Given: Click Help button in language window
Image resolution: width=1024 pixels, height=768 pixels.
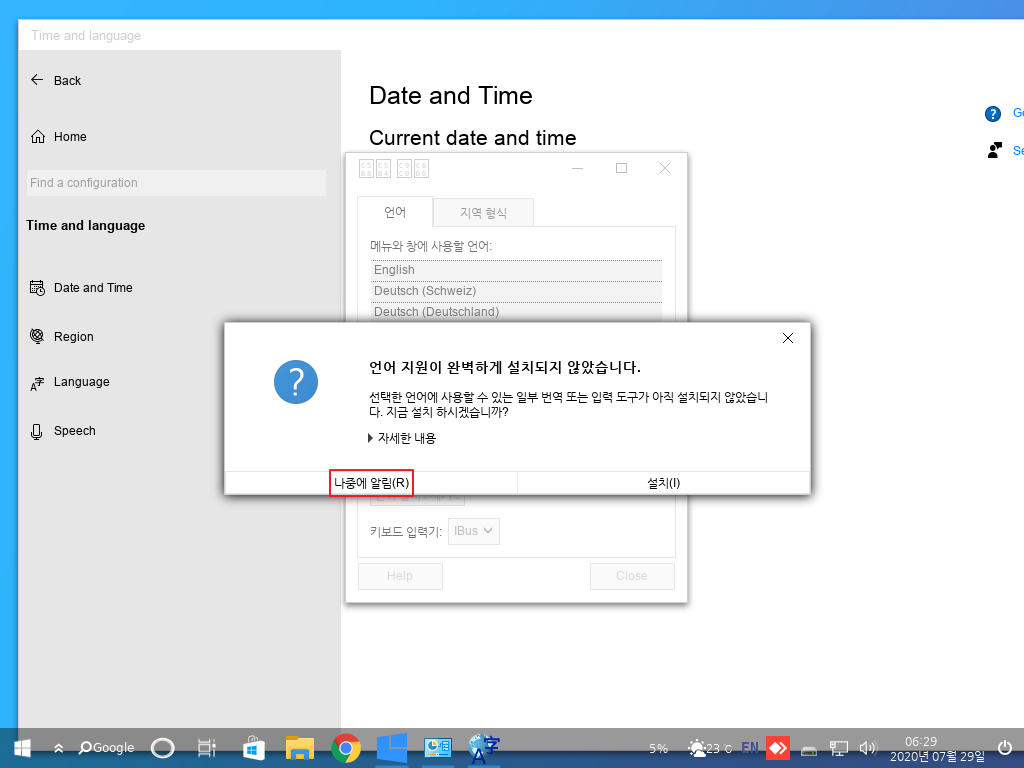Looking at the screenshot, I should point(400,576).
